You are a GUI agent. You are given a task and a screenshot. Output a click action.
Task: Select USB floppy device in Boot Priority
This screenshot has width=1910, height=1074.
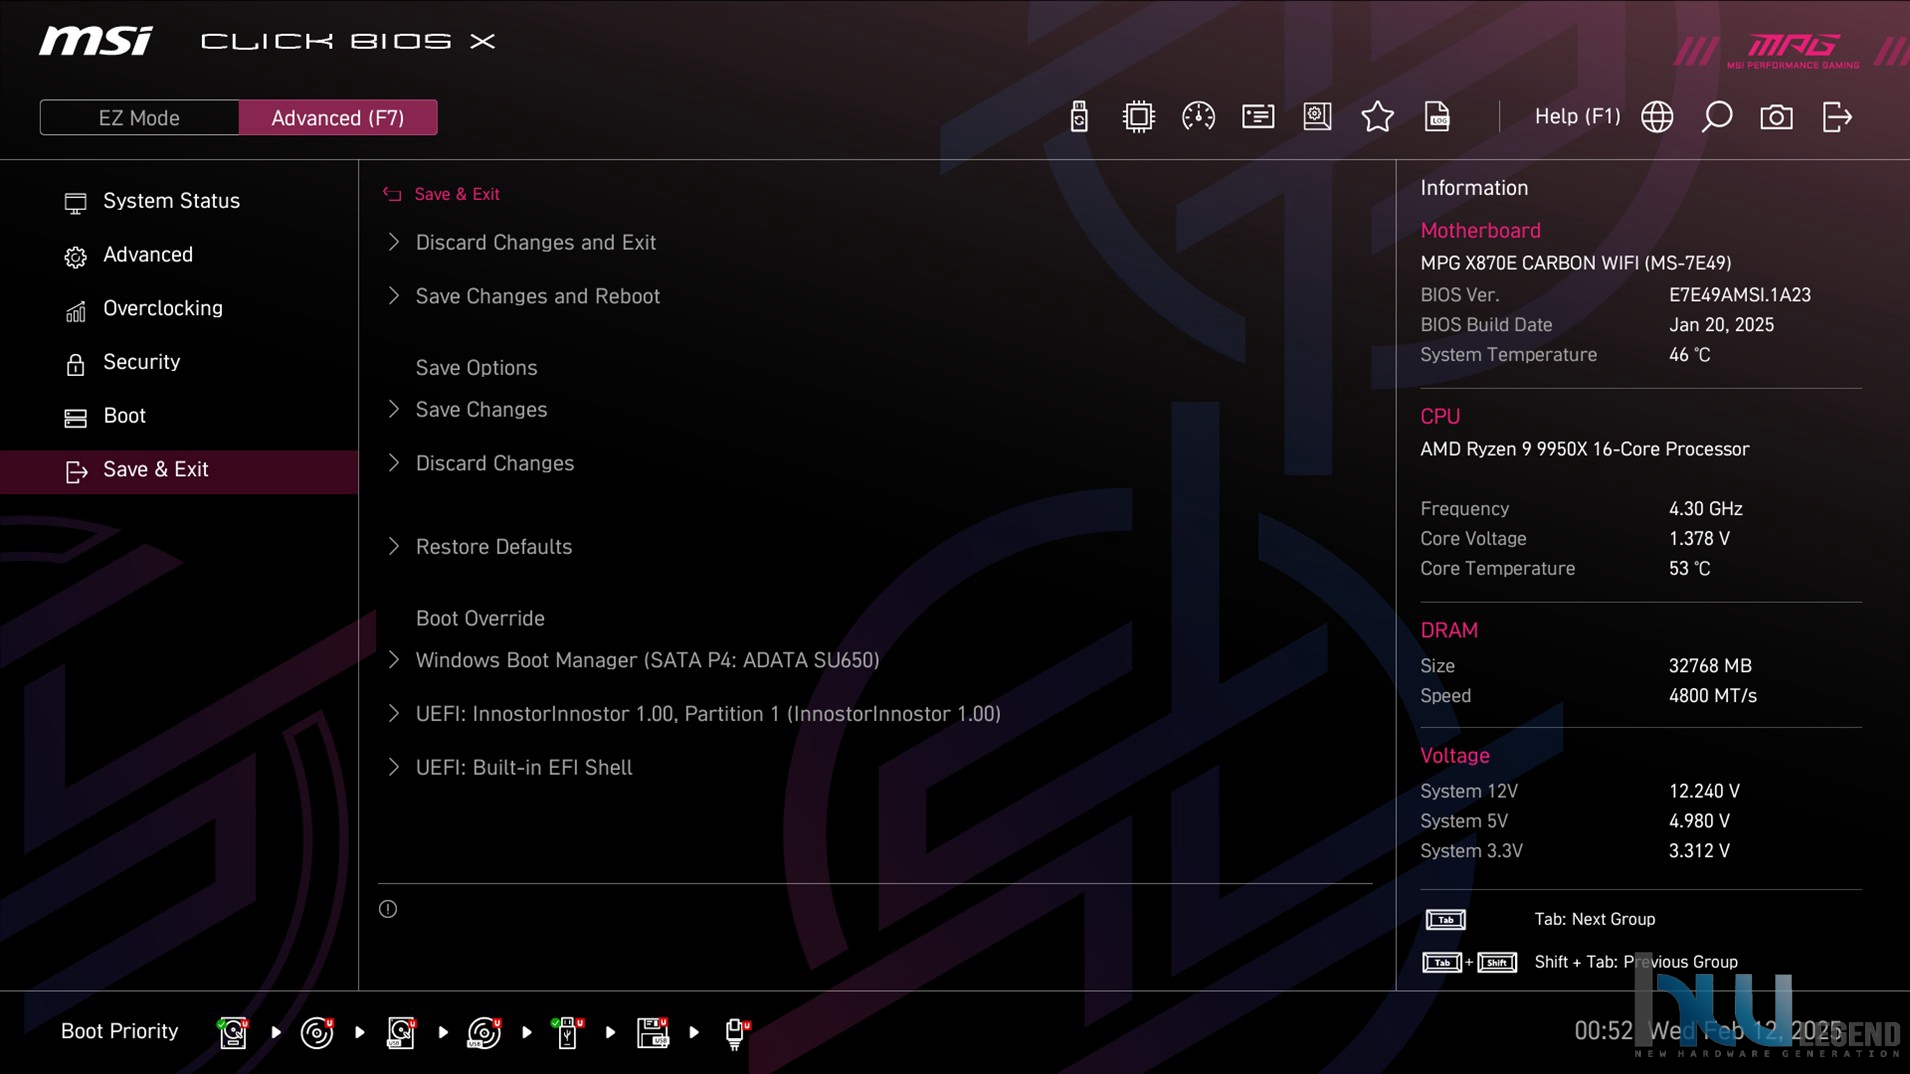[652, 1032]
